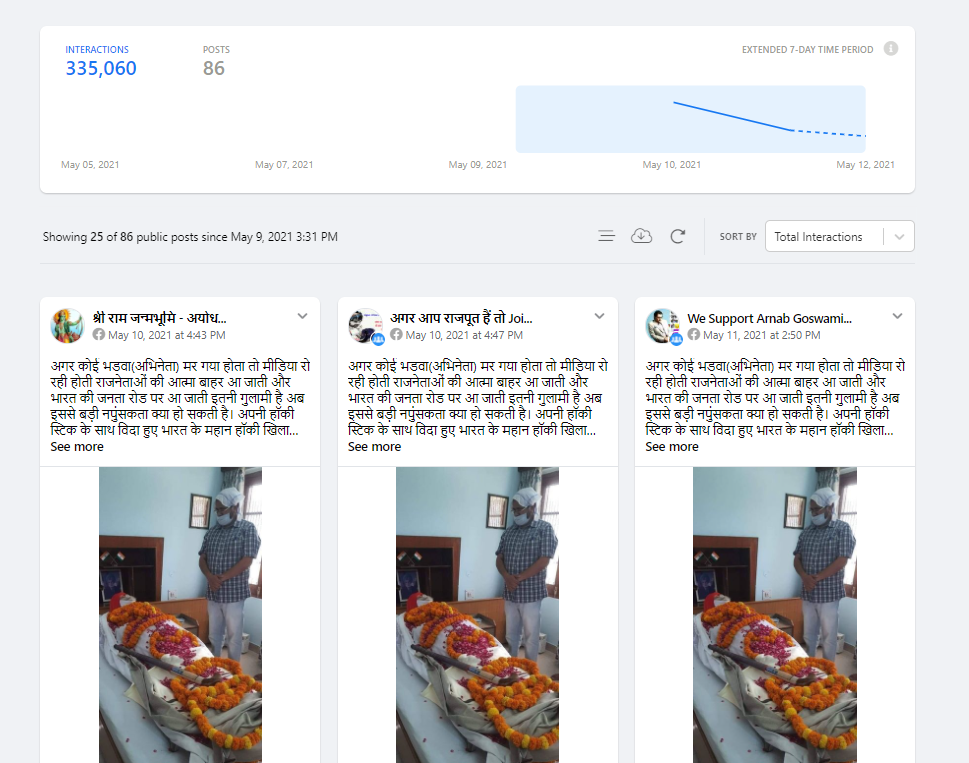Expand options chevron on We Support Arnab Goswami post
This screenshot has width=969, height=763.
pyautogui.click(x=897, y=316)
